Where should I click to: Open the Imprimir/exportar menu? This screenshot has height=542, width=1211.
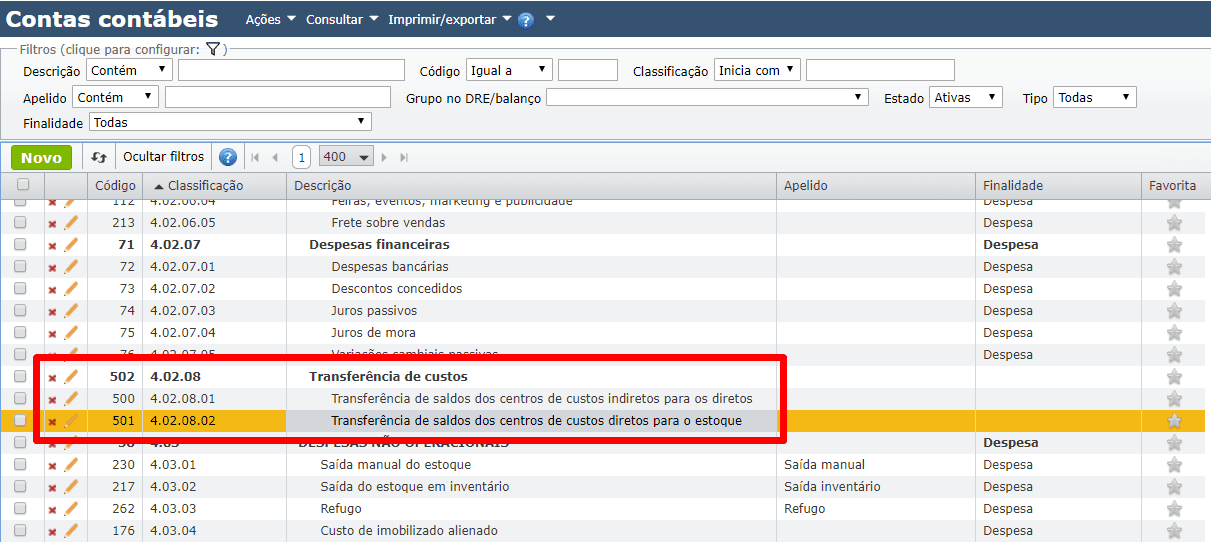[x=449, y=19]
